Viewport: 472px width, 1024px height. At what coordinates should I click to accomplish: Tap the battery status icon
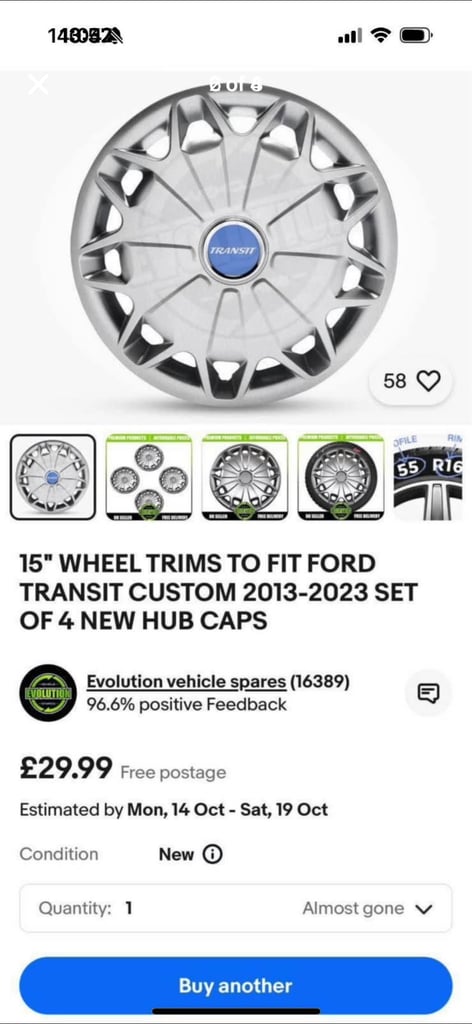click(x=416, y=35)
